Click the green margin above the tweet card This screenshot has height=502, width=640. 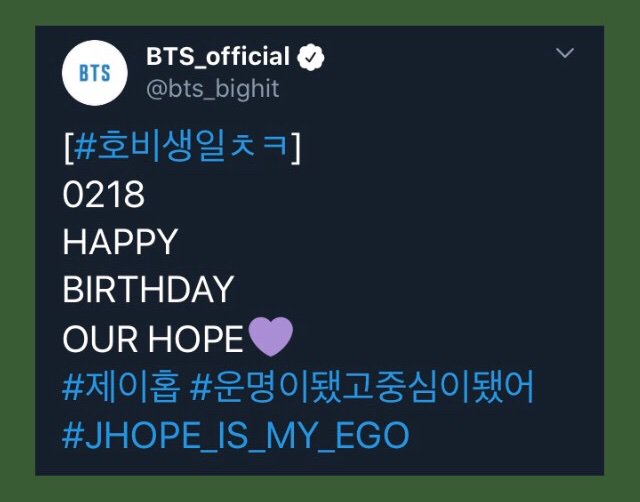click(x=320, y=13)
